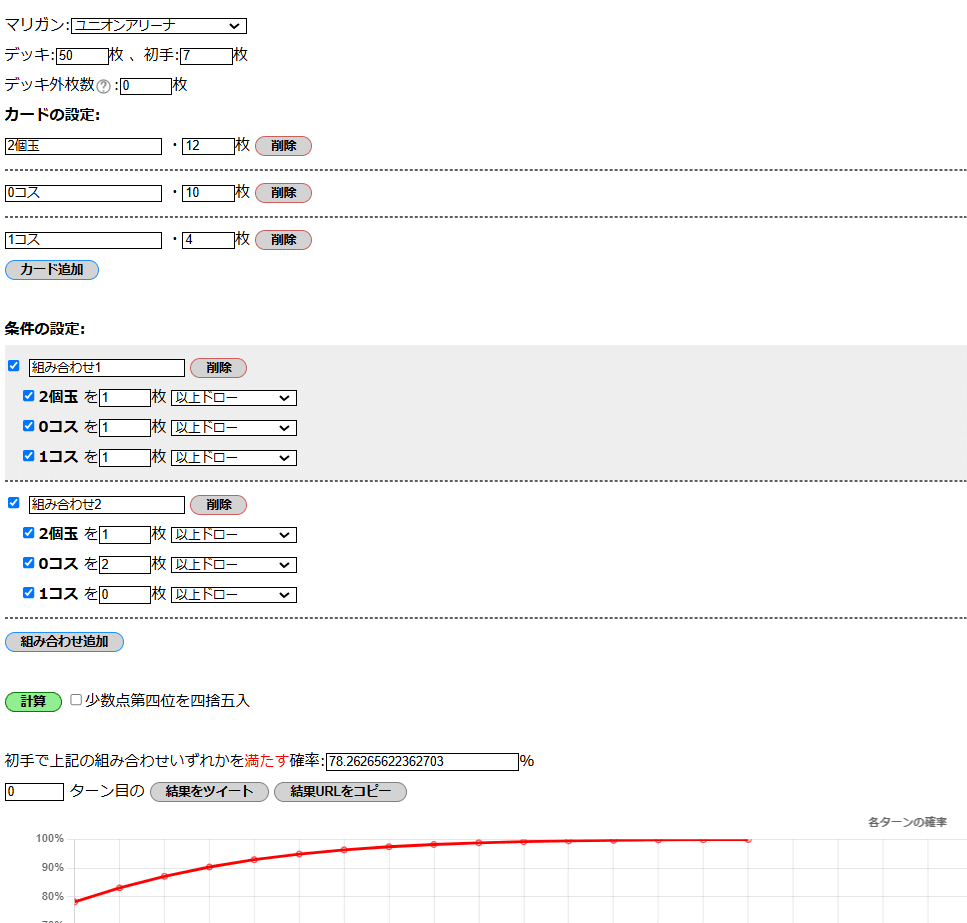Click 2個玉 quantity field in 組み合わせ1
967x923 pixels.
[125, 398]
